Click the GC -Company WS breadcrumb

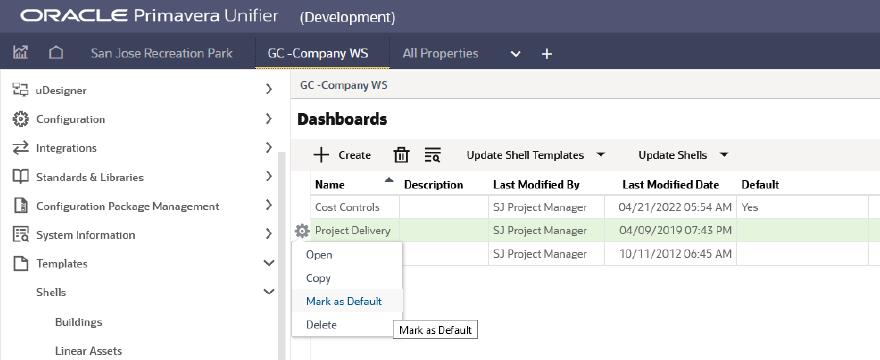point(343,85)
